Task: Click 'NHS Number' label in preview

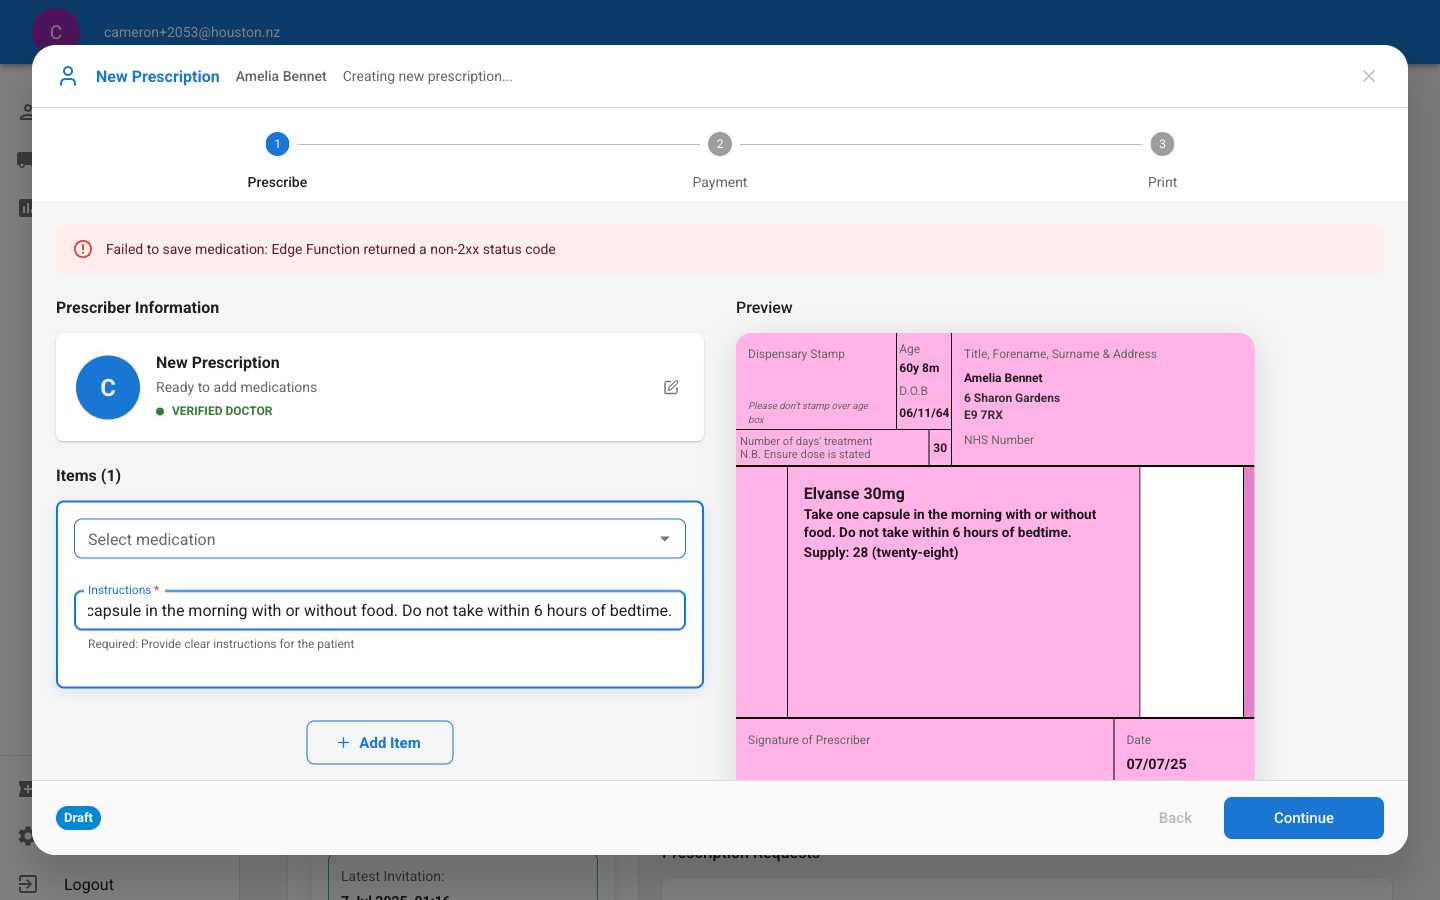Action: pyautogui.click(x=999, y=440)
